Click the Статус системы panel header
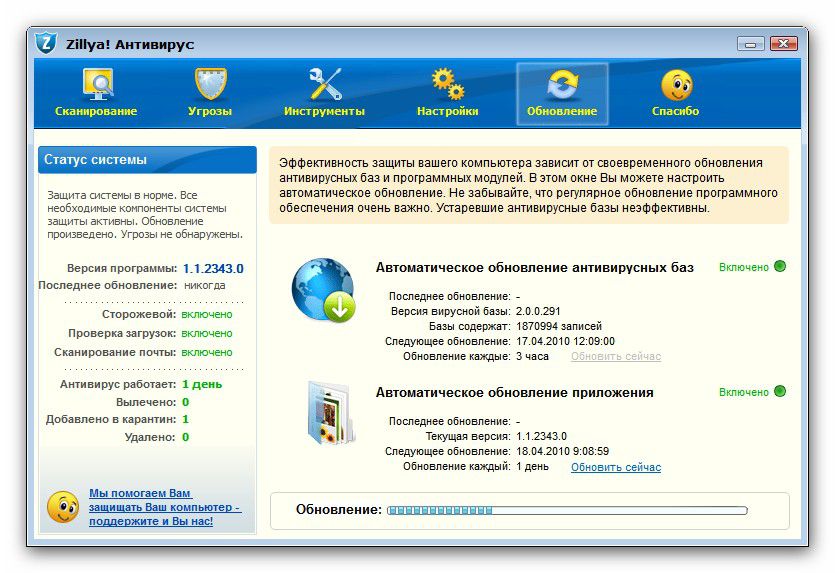Screen dimensions: 835x573 [148, 160]
